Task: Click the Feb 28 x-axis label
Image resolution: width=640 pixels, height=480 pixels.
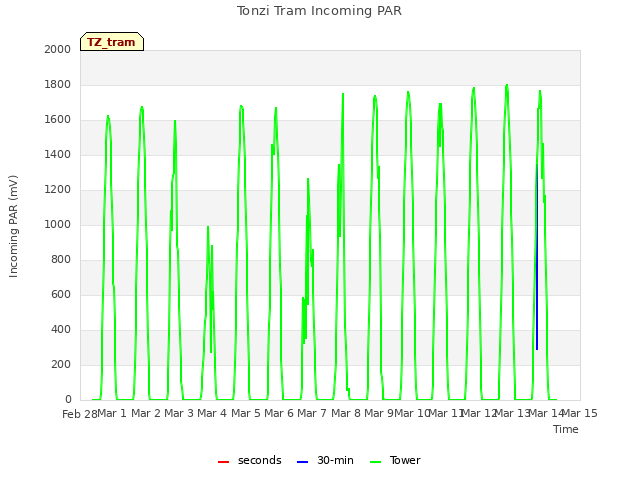Action: [x=80, y=414]
